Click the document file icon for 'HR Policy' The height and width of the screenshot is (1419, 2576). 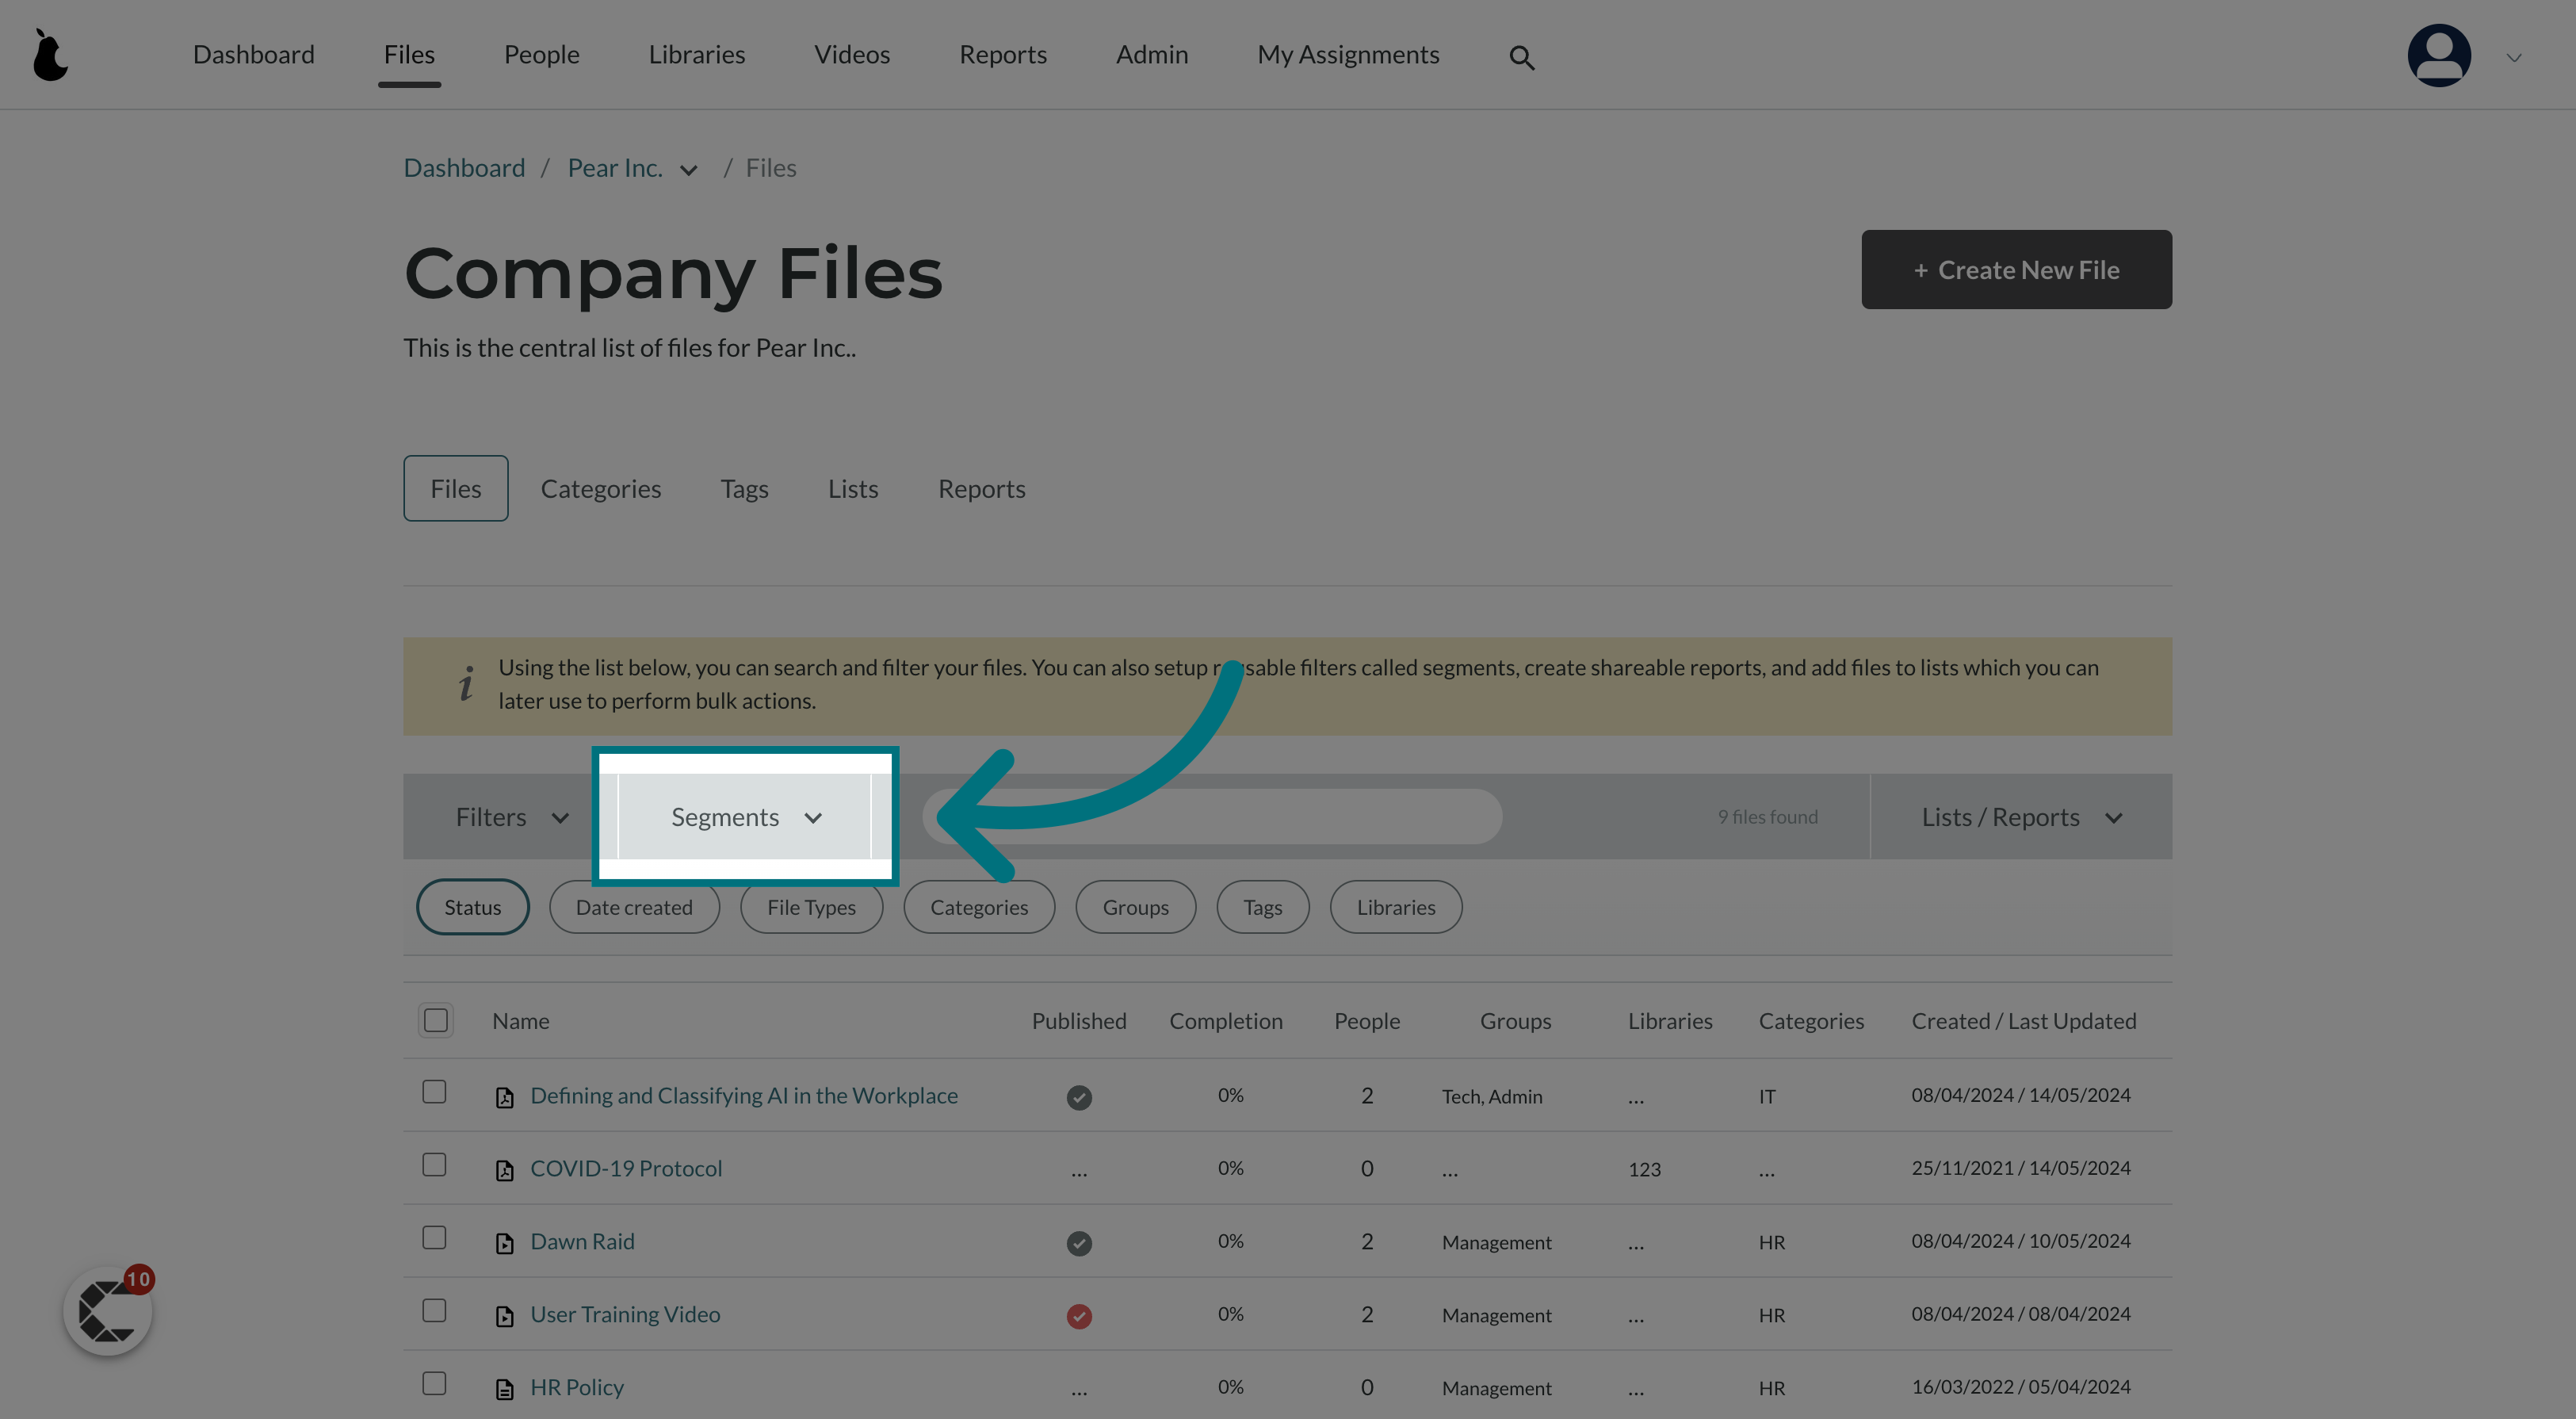(x=503, y=1387)
